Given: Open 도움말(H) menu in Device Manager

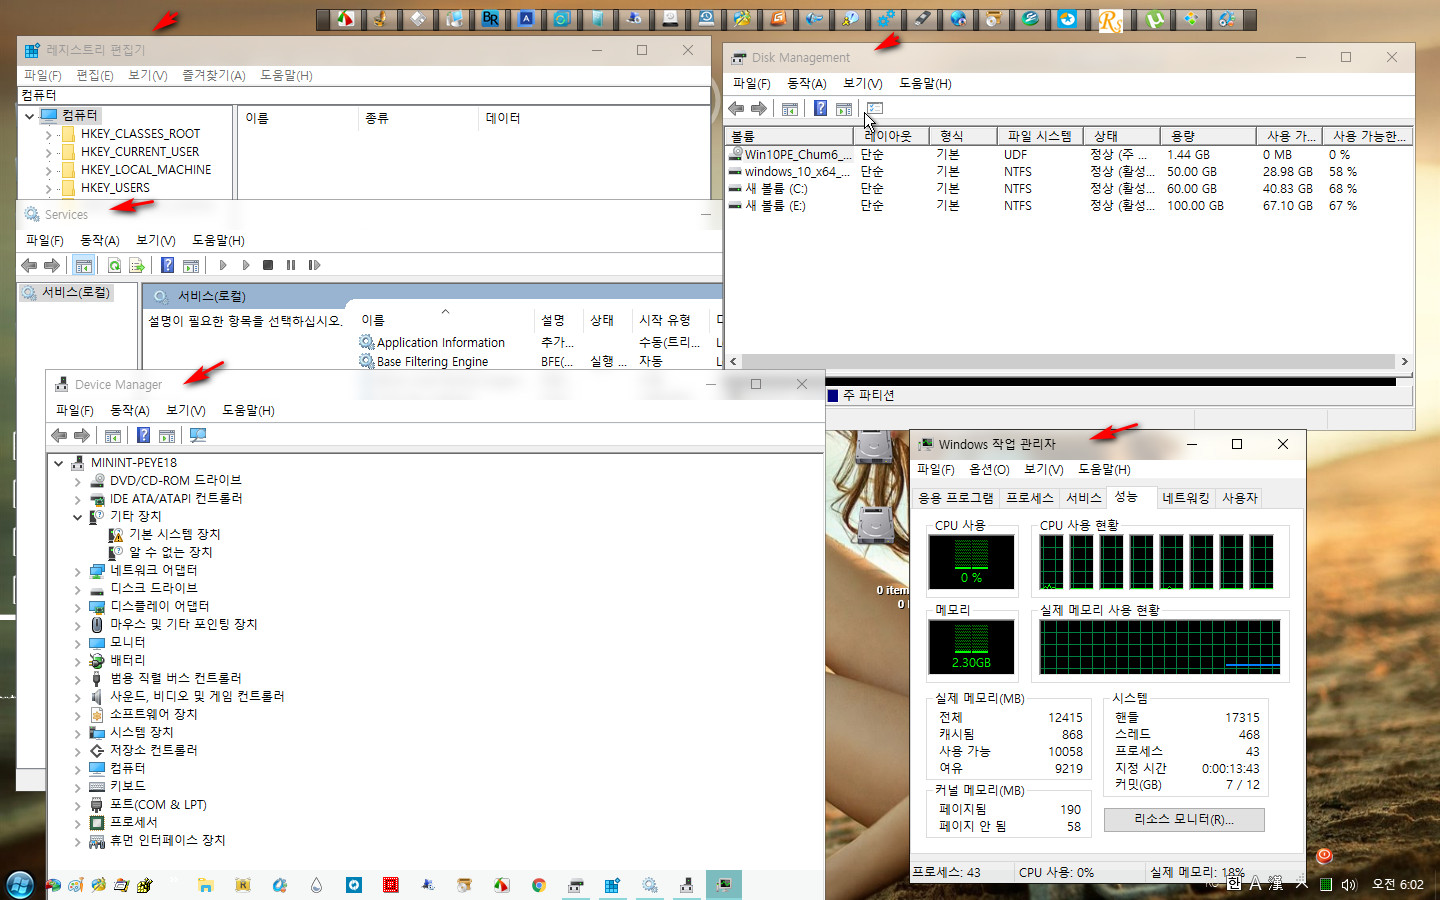Looking at the screenshot, I should pyautogui.click(x=248, y=410).
